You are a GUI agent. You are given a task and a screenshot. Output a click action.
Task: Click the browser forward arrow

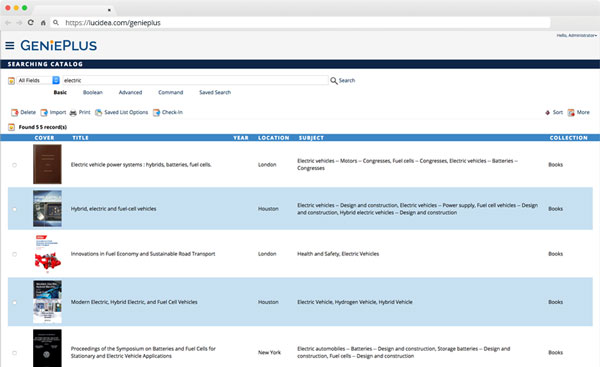(x=19, y=23)
